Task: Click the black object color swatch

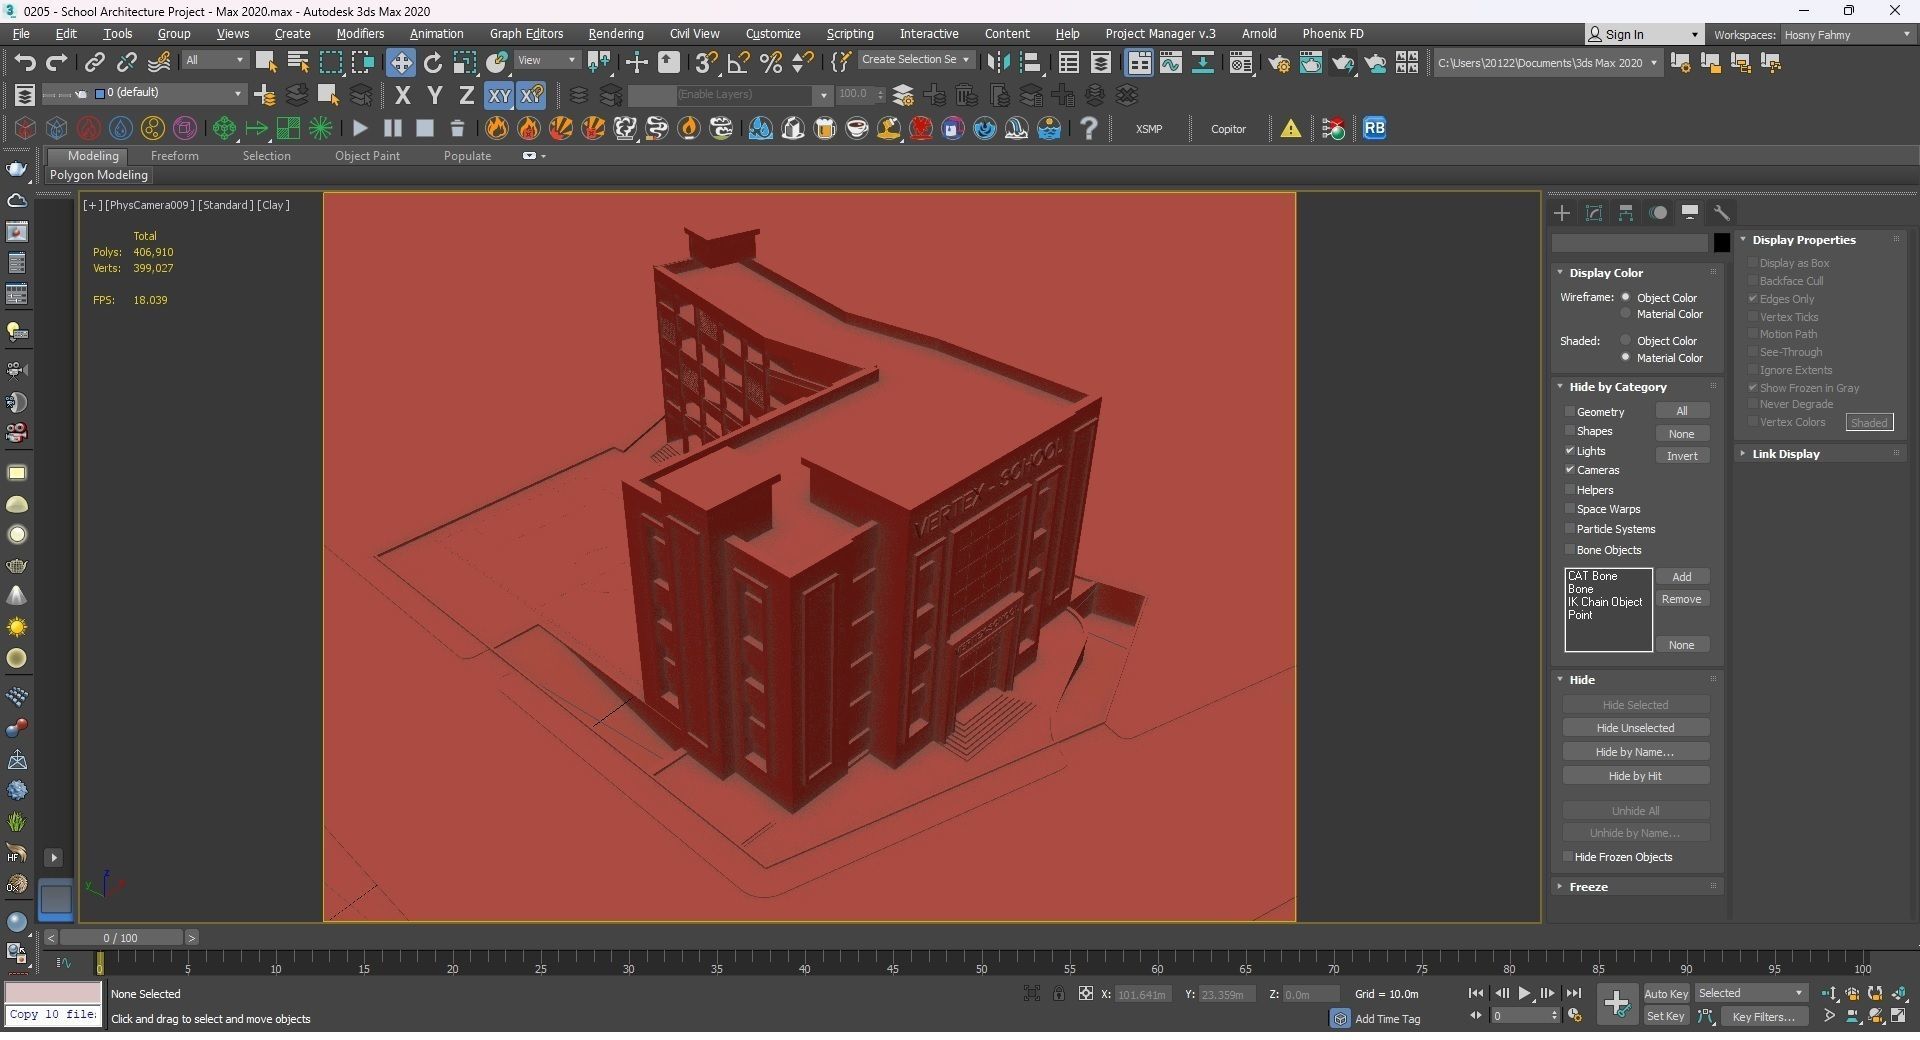Action: (1721, 242)
